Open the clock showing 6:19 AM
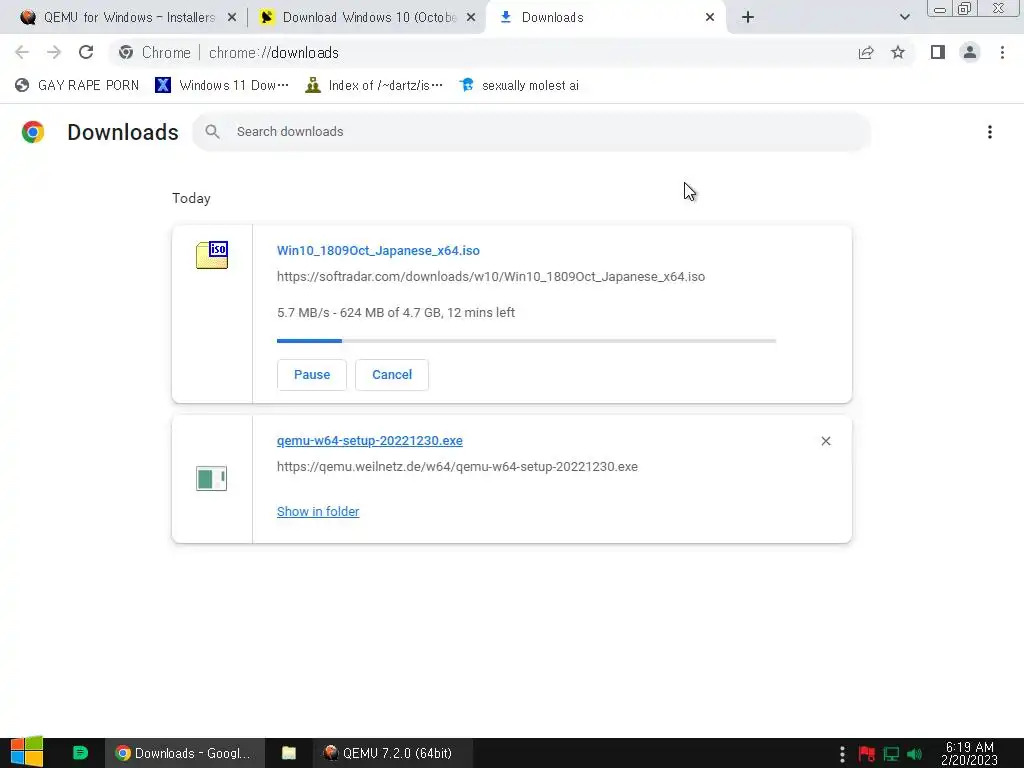The image size is (1024, 768). click(969, 753)
